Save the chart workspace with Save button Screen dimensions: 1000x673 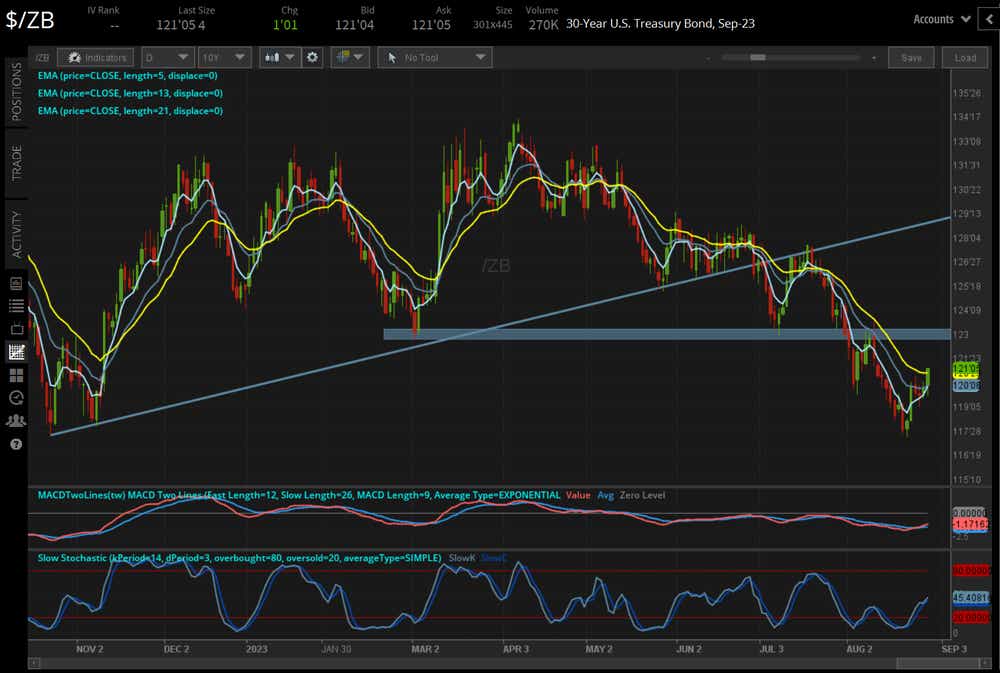point(911,57)
